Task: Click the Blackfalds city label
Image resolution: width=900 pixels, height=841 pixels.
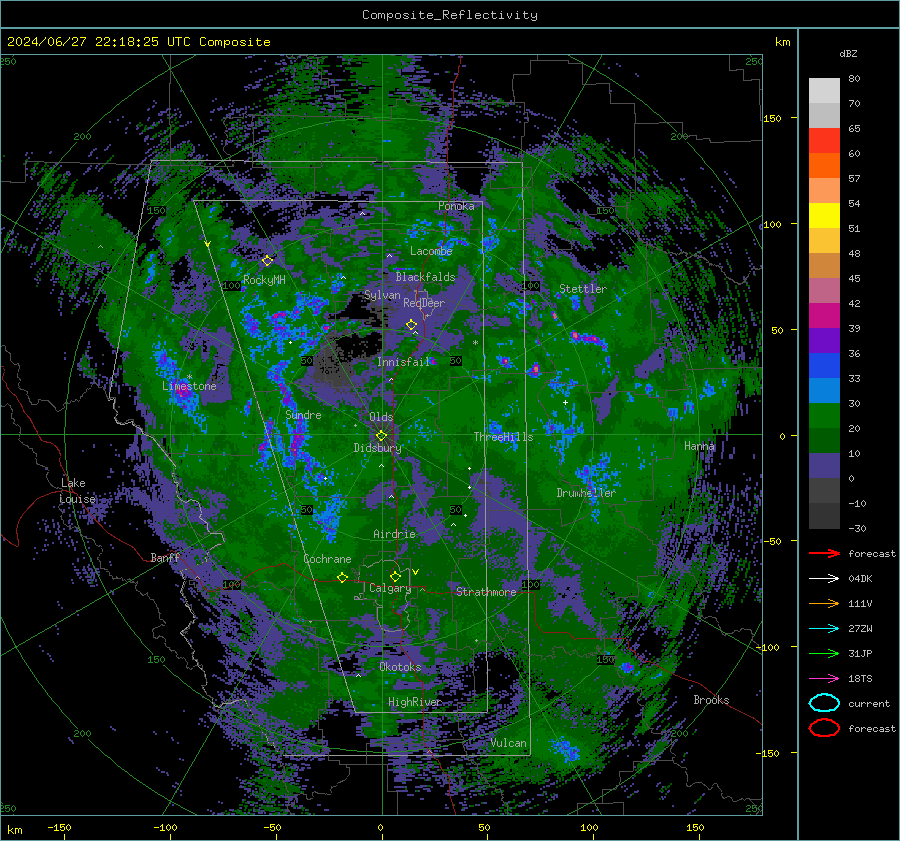Action: coord(425,277)
